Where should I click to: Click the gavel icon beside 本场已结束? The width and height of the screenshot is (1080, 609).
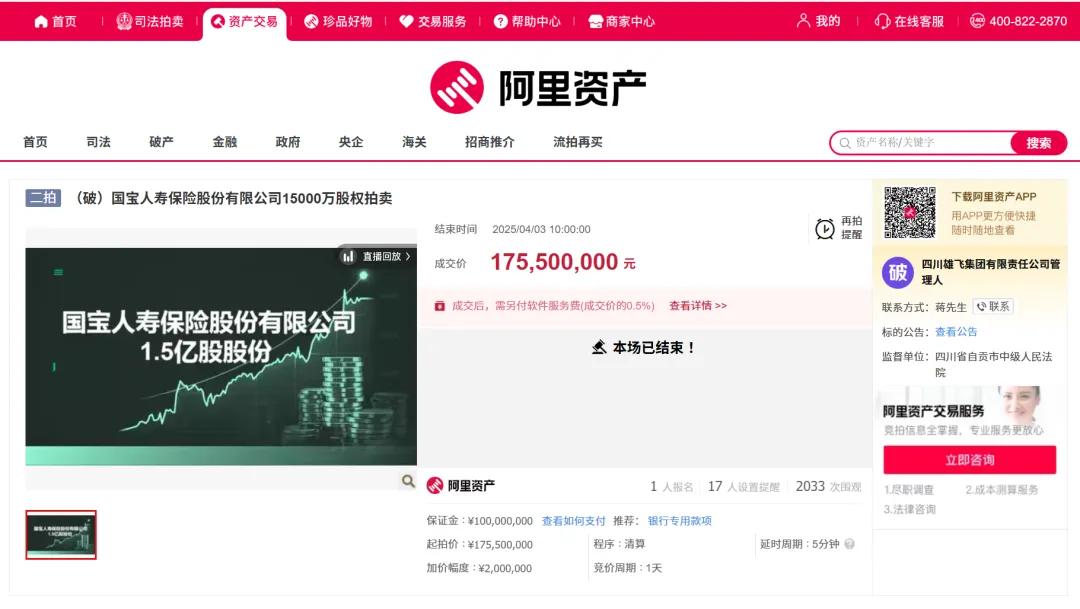(599, 347)
